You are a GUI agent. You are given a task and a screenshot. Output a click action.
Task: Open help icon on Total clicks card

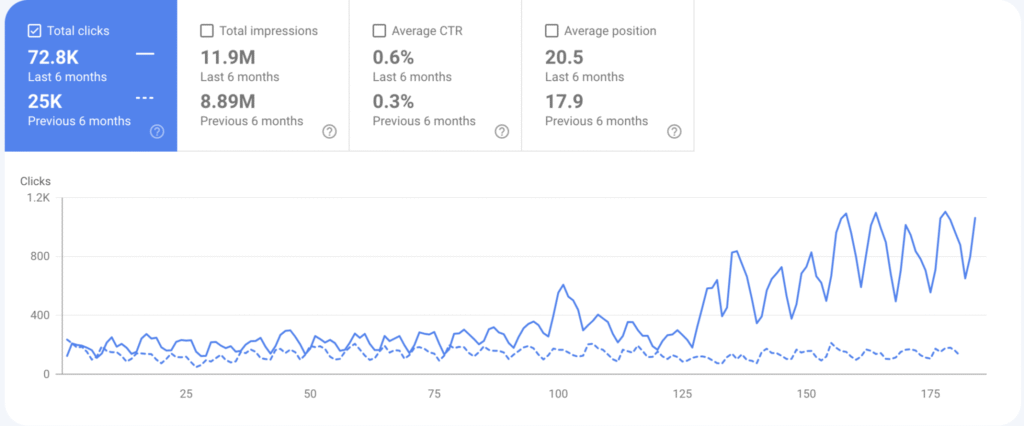click(157, 131)
